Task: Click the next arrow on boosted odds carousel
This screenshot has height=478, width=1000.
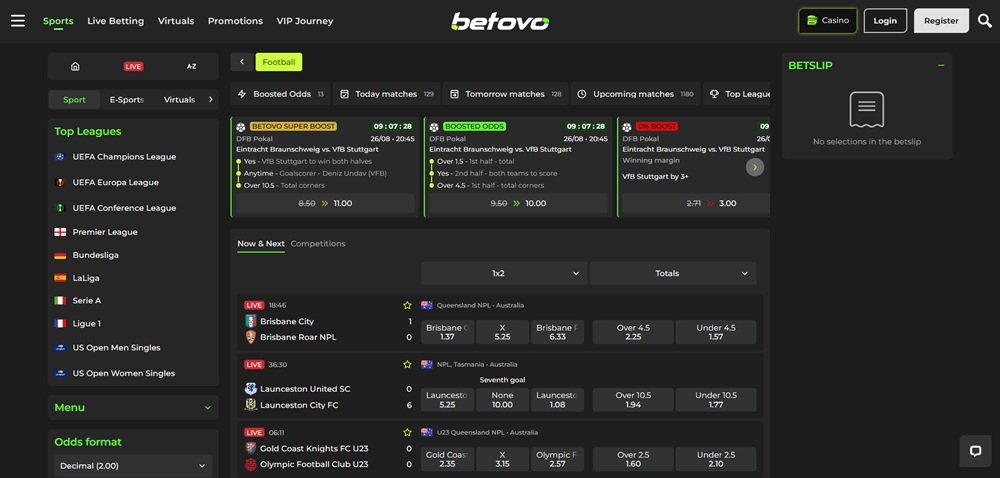Action: tap(755, 167)
